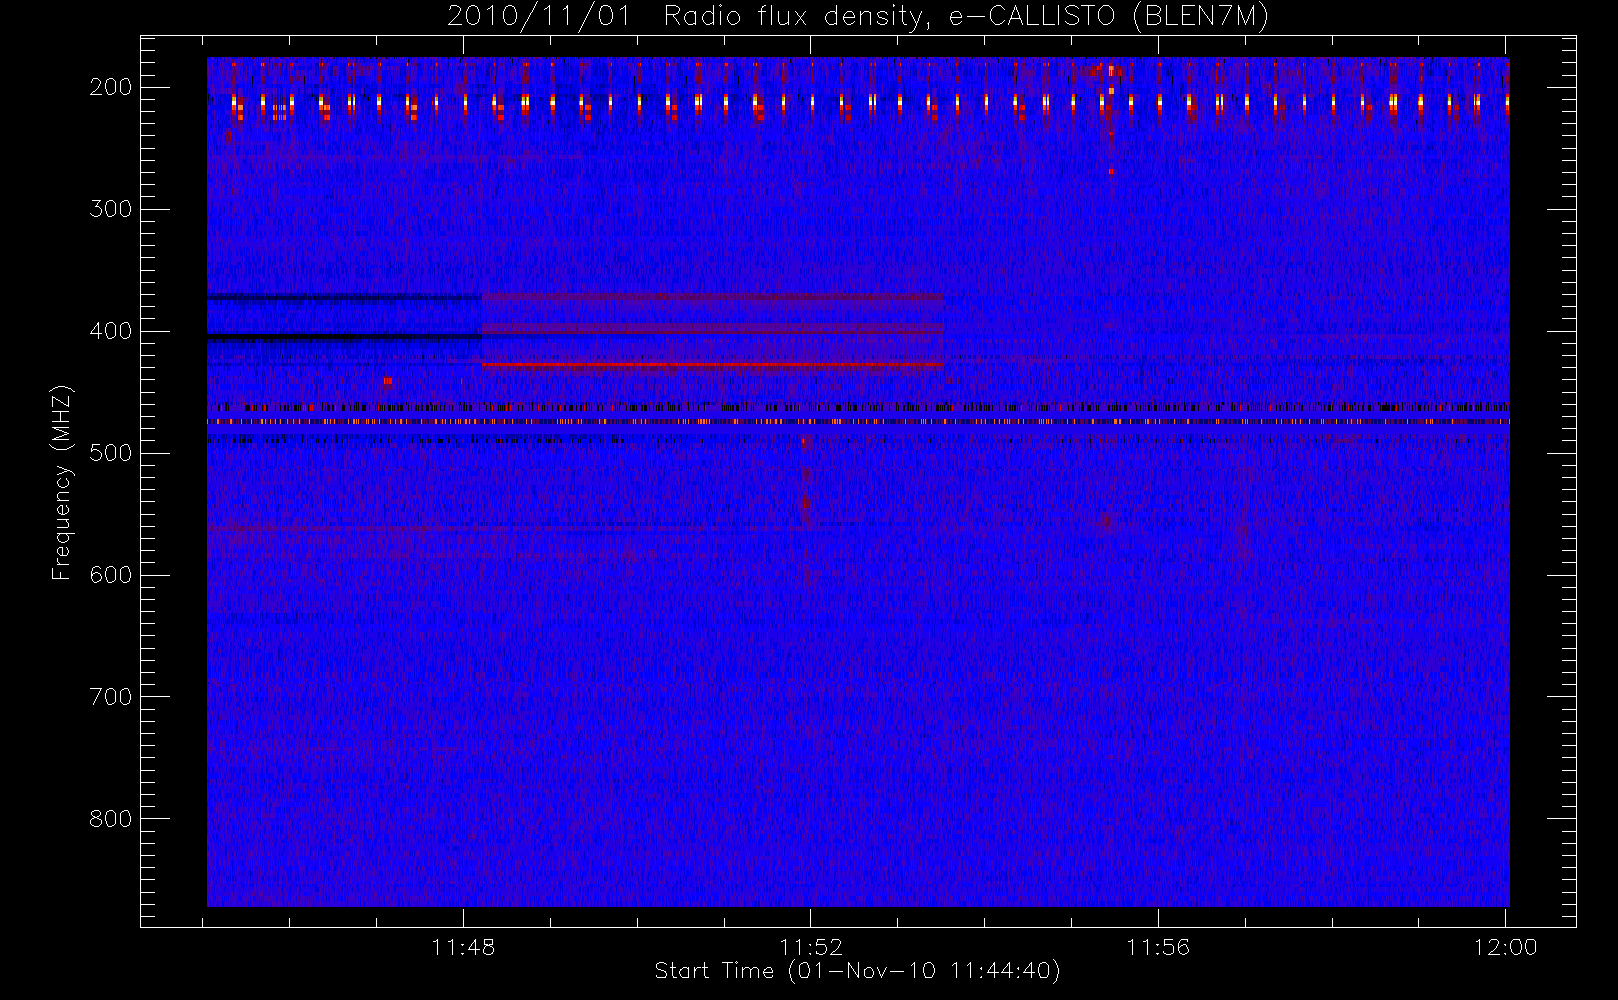Screen dimensions: 1618x1000
Task: Click the Start Time axis label
Action: pos(857,971)
